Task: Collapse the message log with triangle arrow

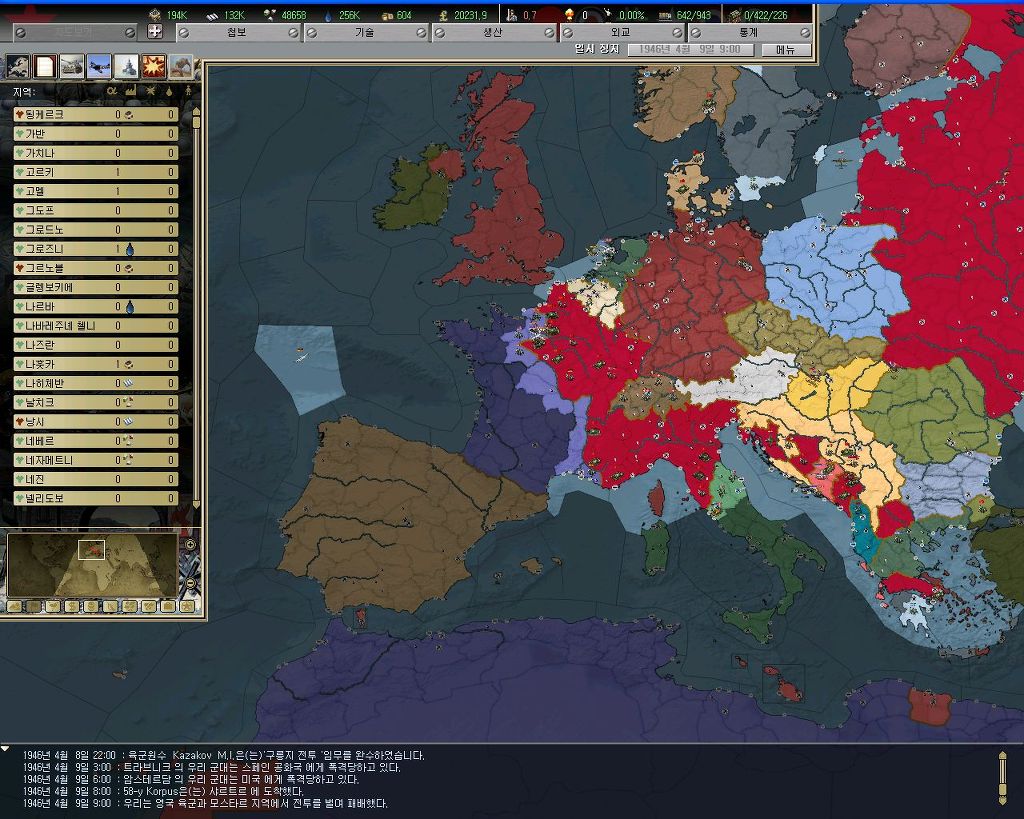Action: pos(5,748)
